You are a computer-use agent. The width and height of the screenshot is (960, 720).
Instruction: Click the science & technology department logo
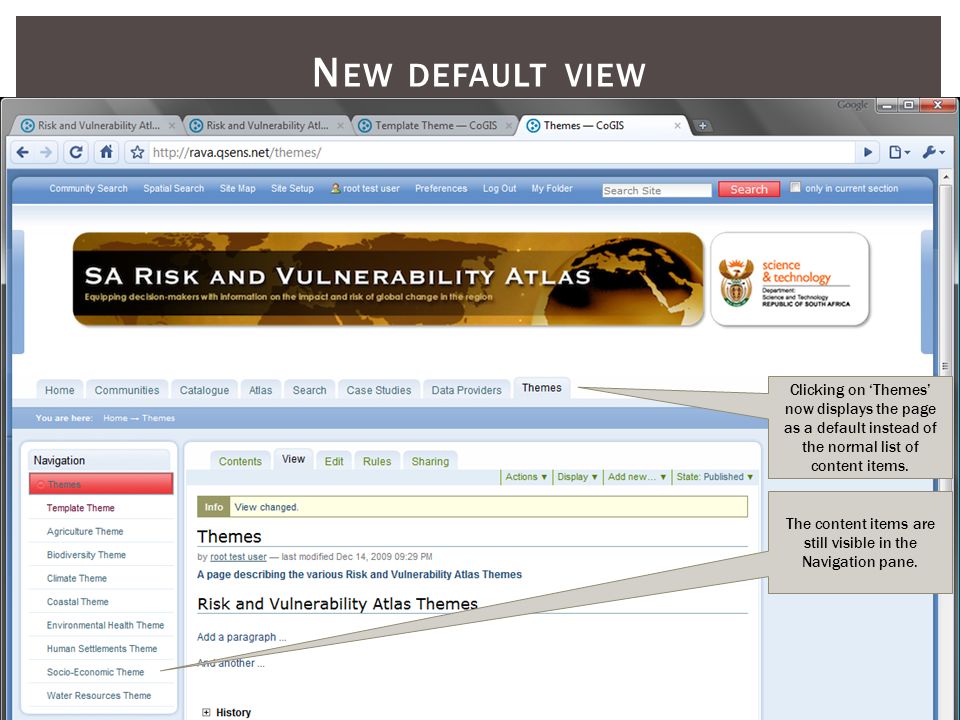coord(790,280)
